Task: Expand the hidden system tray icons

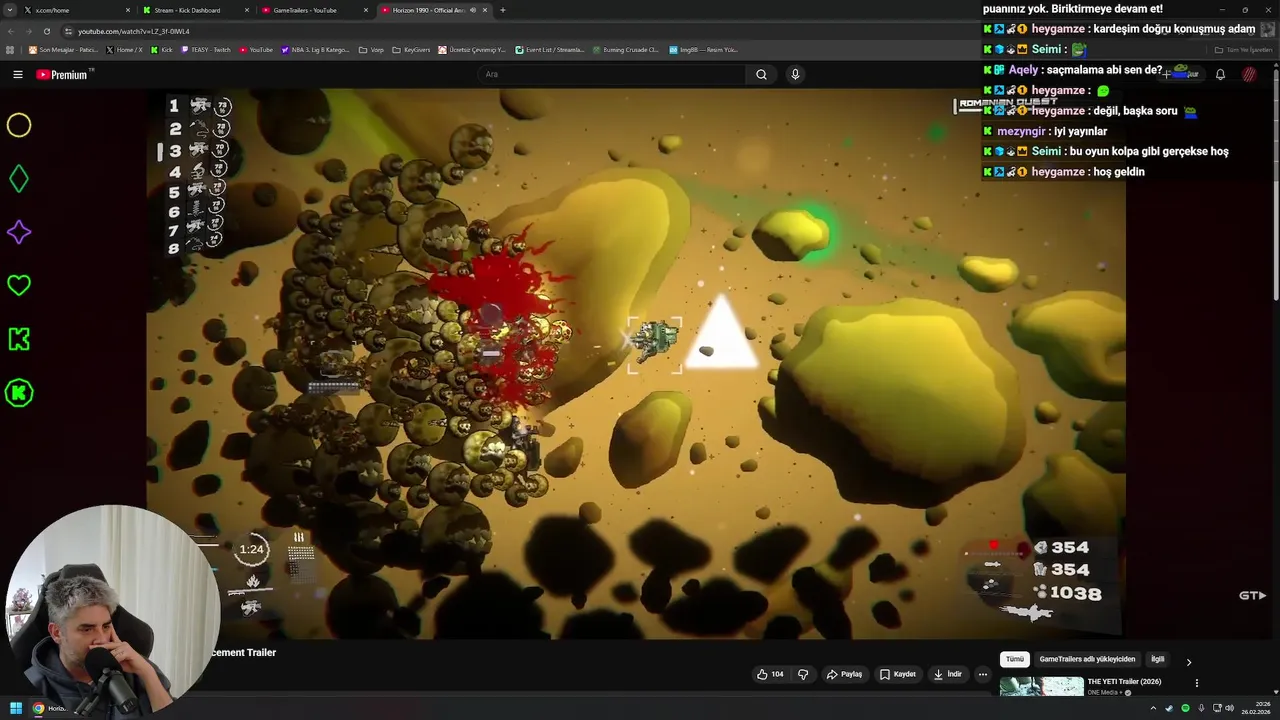Action: click(x=1153, y=708)
